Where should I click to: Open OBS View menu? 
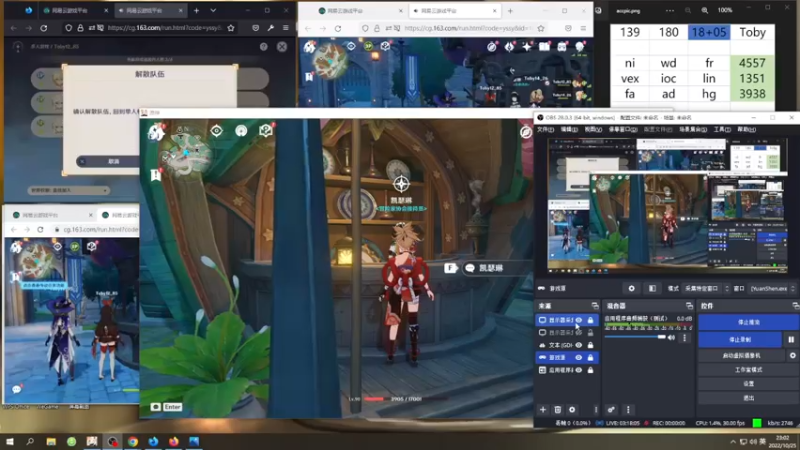point(592,130)
